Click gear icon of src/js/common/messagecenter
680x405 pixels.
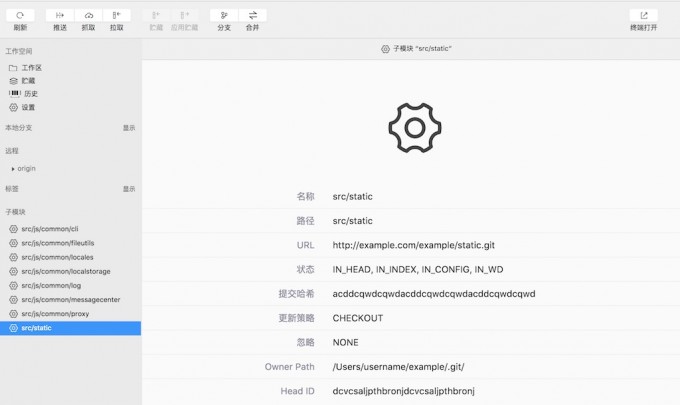pyautogui.click(x=13, y=300)
